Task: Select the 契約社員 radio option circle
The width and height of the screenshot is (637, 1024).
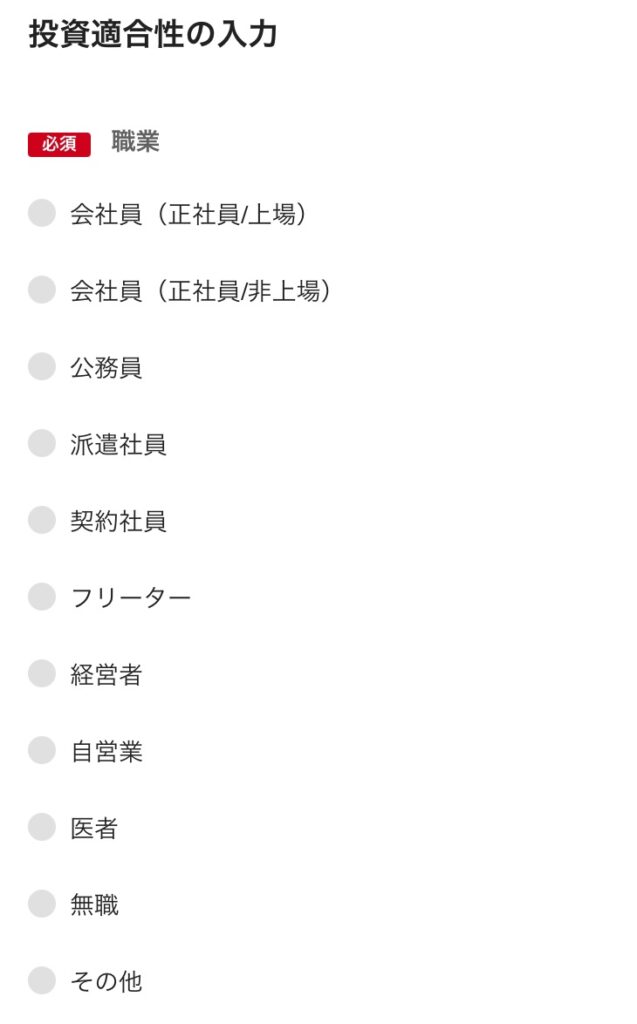Action: click(42, 520)
